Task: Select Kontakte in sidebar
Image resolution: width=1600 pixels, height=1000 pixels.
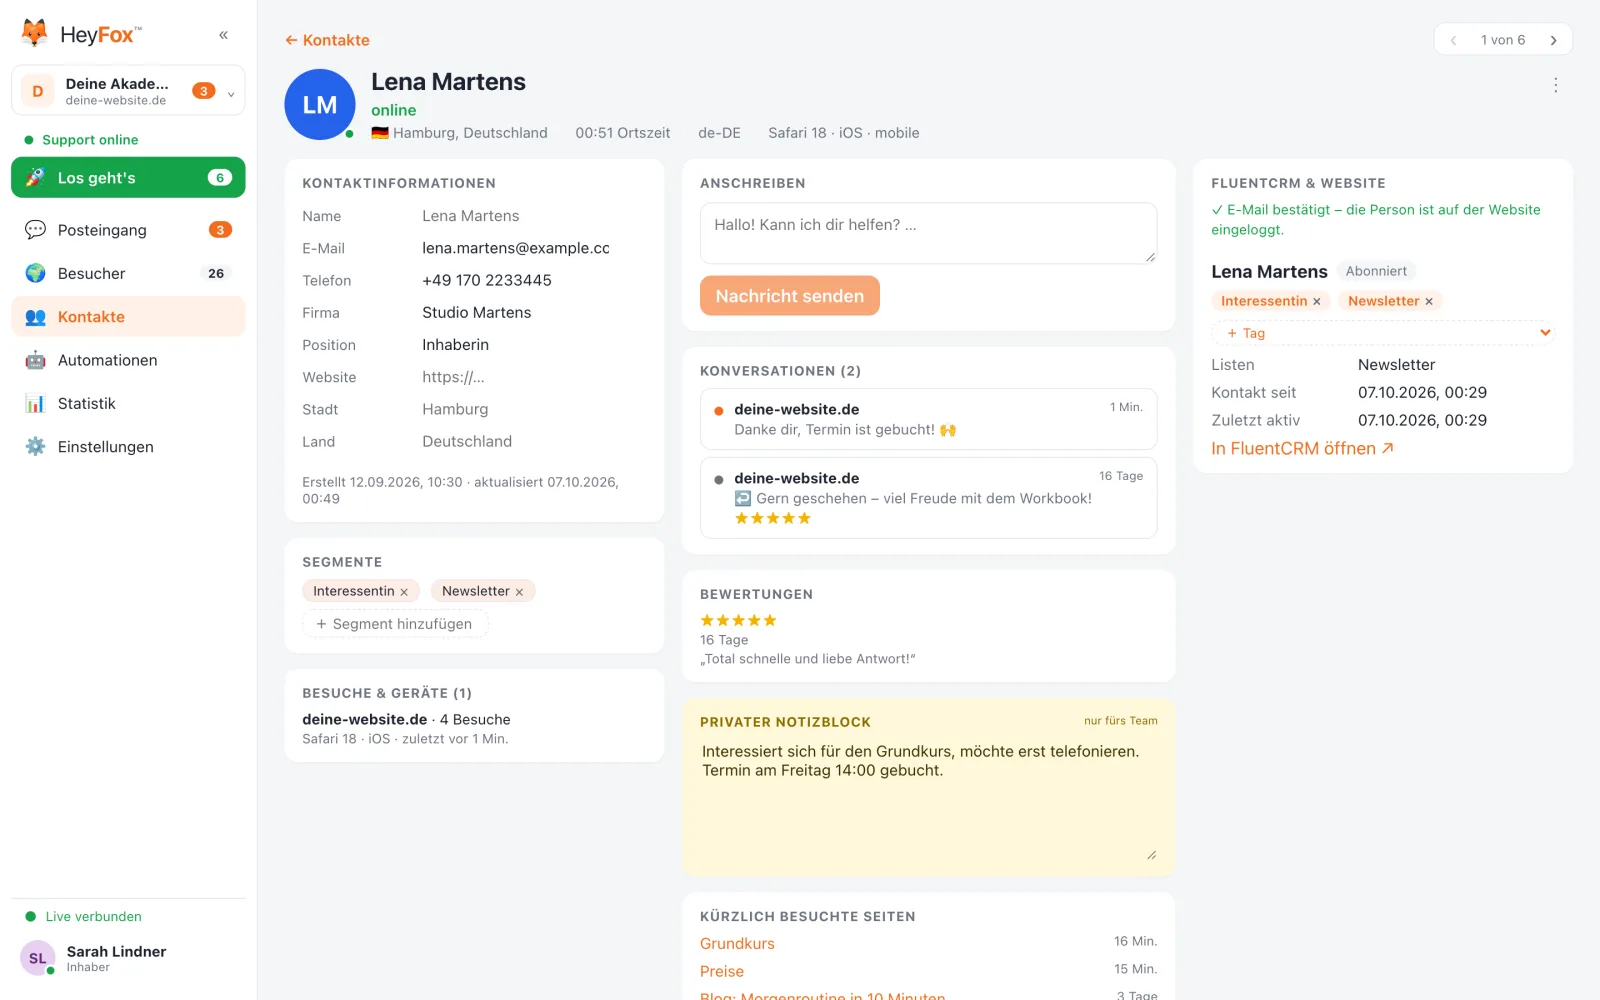Action: tap(128, 317)
